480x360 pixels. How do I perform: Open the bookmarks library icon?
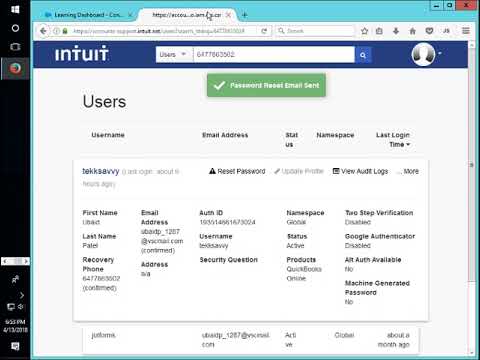pos(379,31)
